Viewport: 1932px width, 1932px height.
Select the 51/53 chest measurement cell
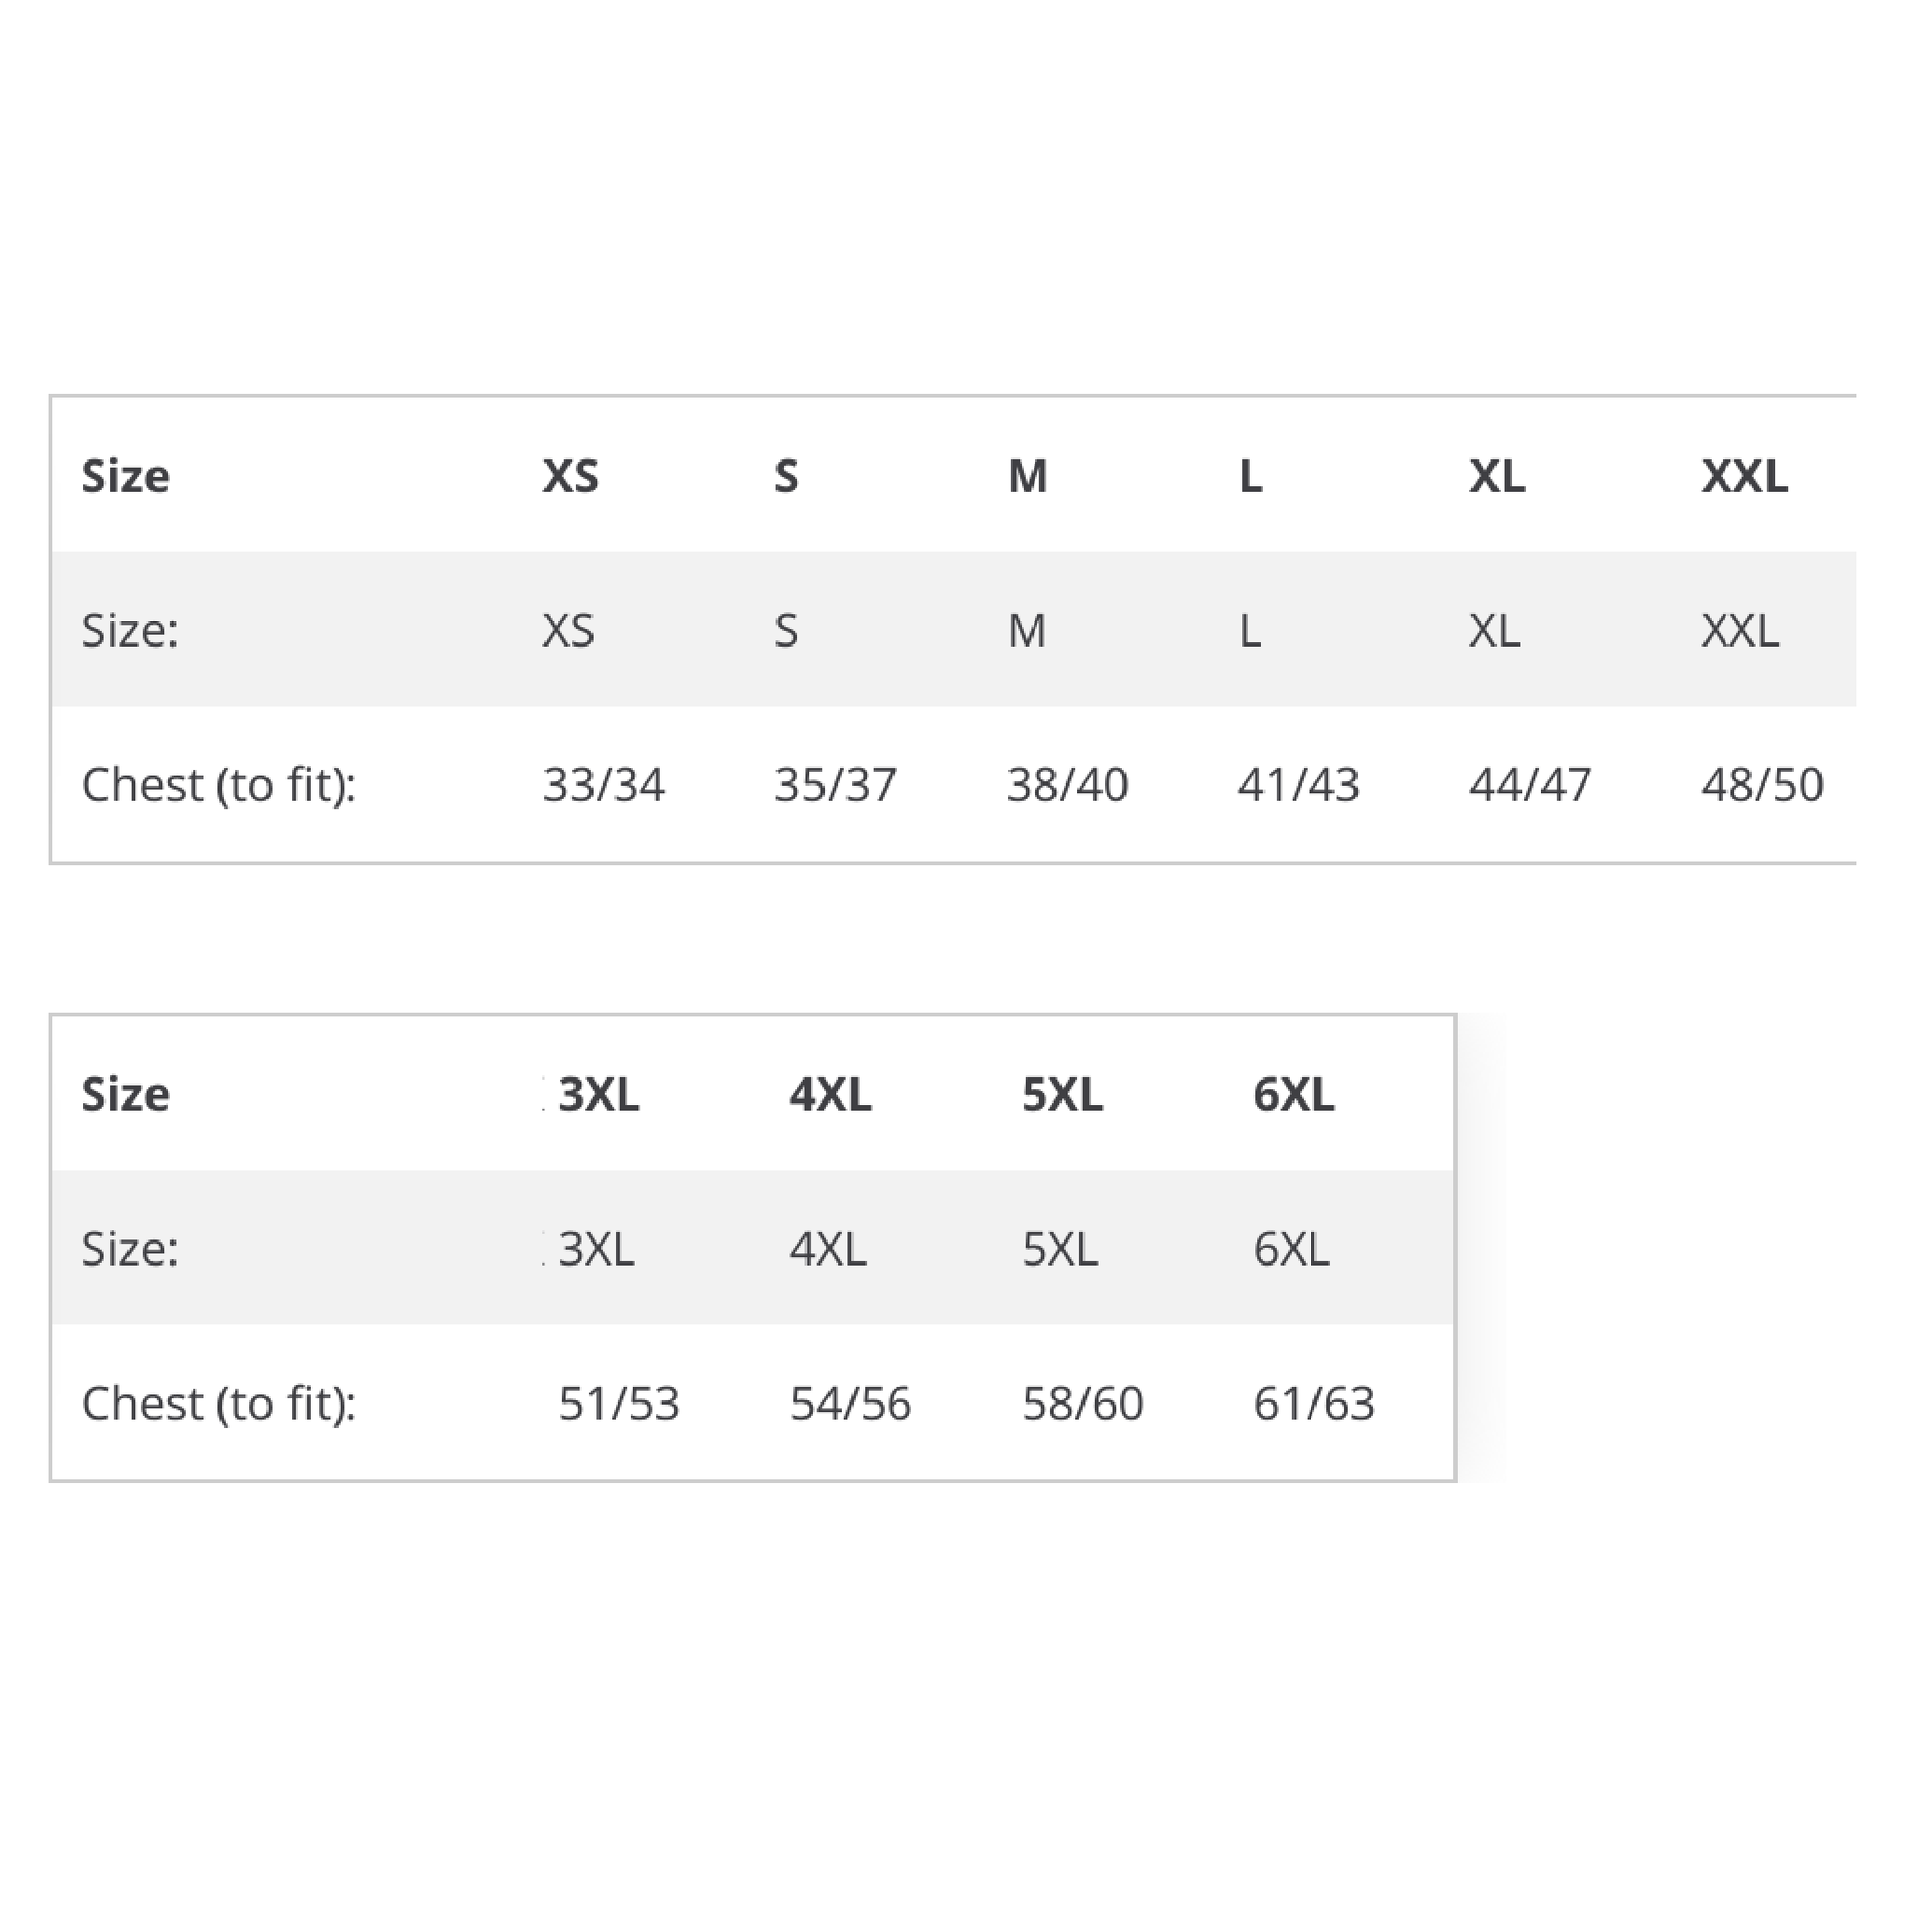[619, 1403]
